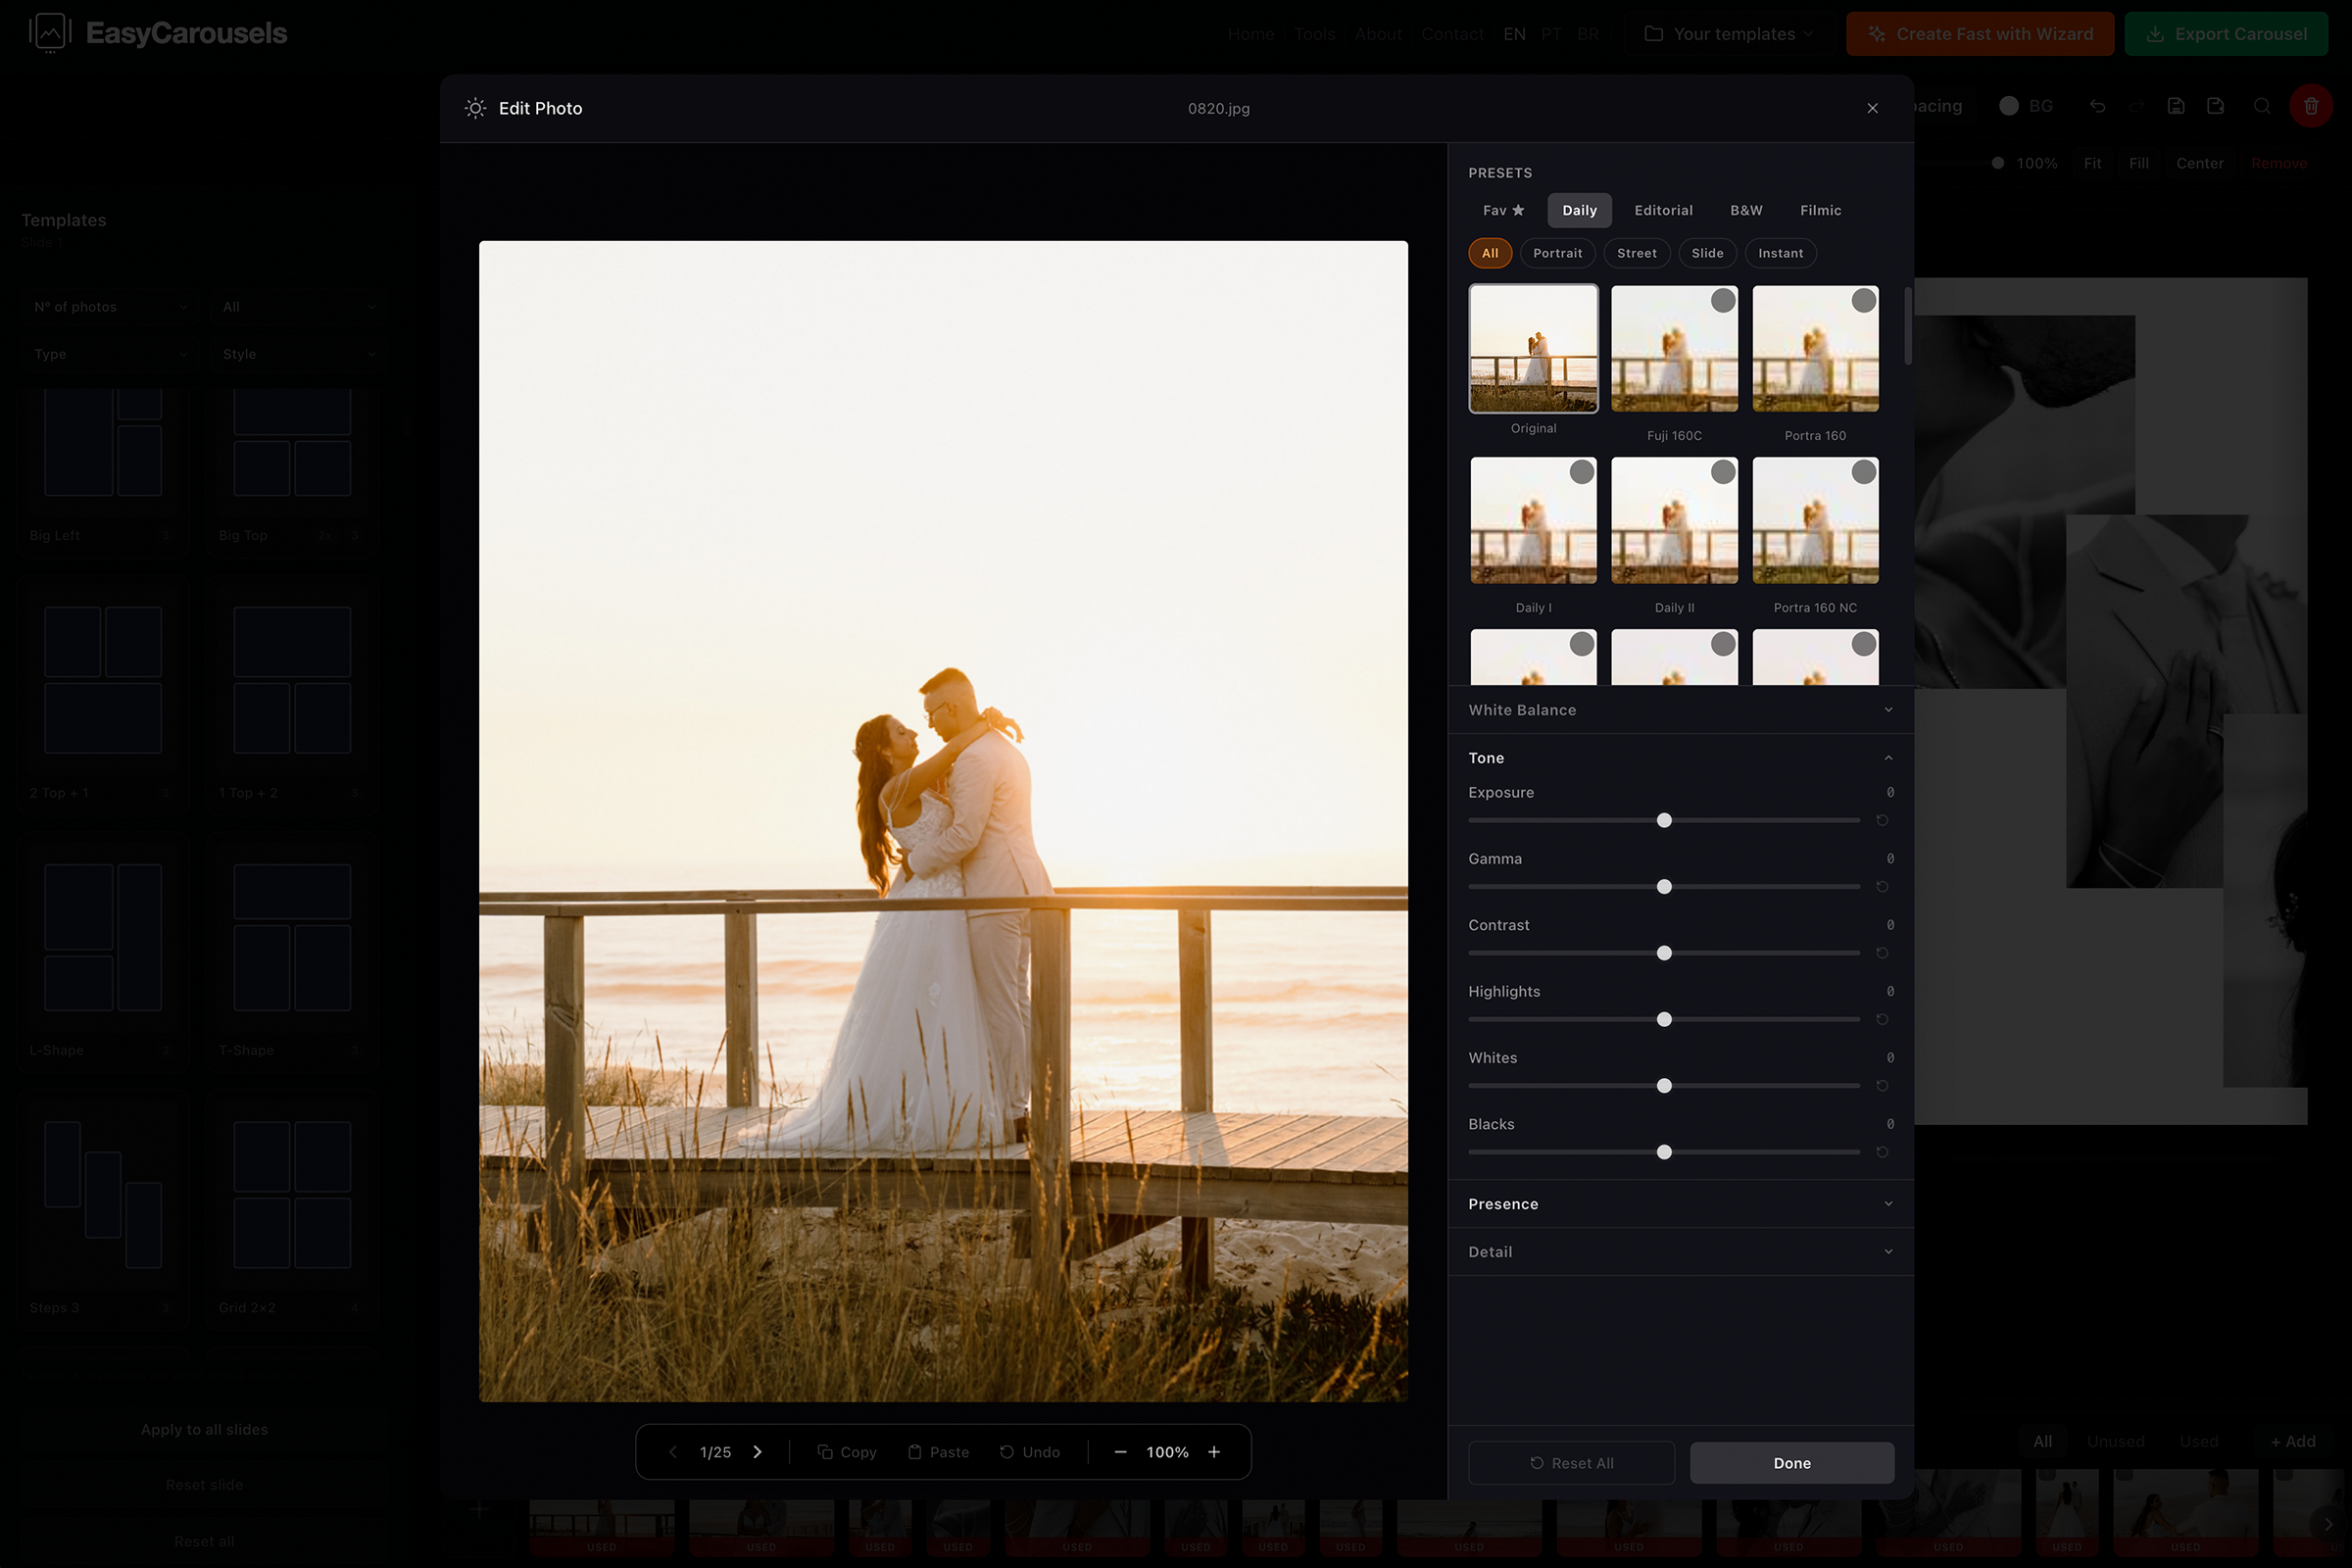
Task: Favorite the Daily II preset
Action: (x=1723, y=472)
